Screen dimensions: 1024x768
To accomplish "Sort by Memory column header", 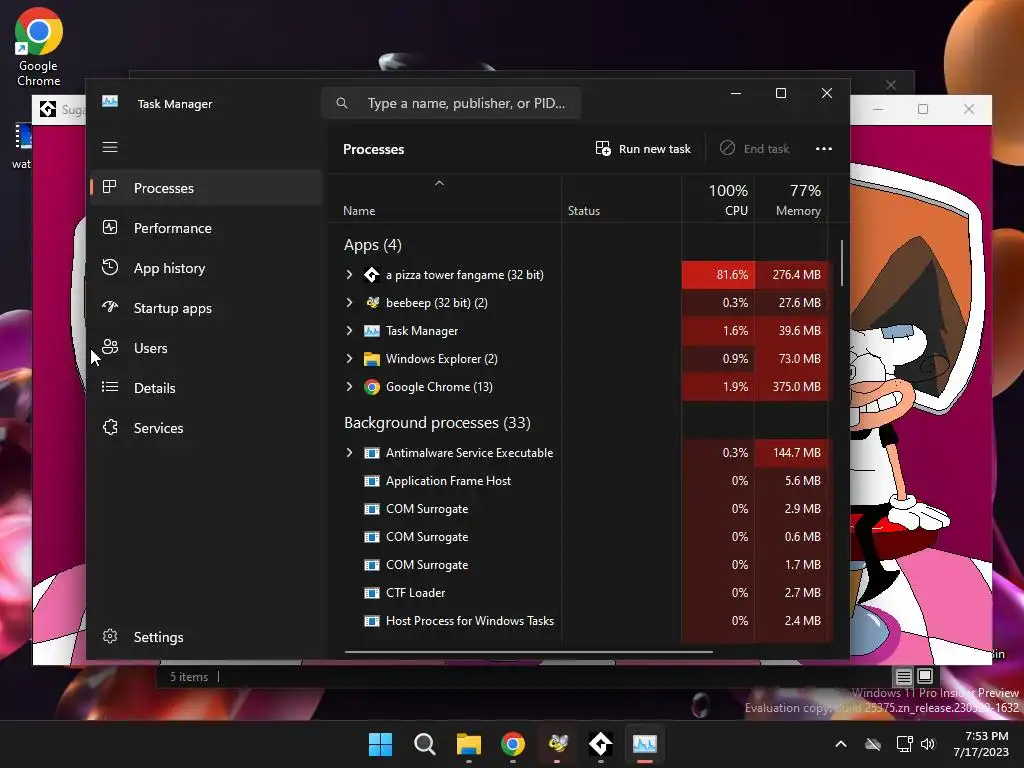I will [x=792, y=200].
